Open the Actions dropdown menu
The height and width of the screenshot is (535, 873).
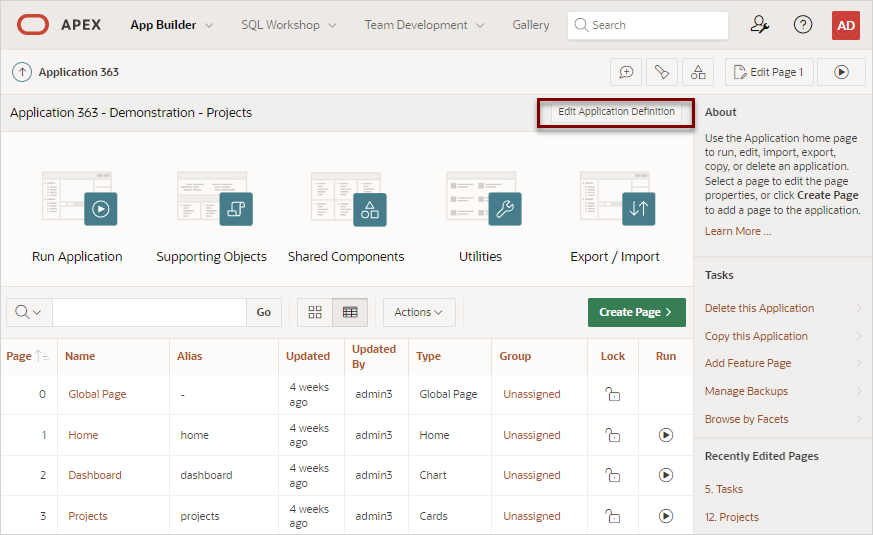pyautogui.click(x=419, y=312)
